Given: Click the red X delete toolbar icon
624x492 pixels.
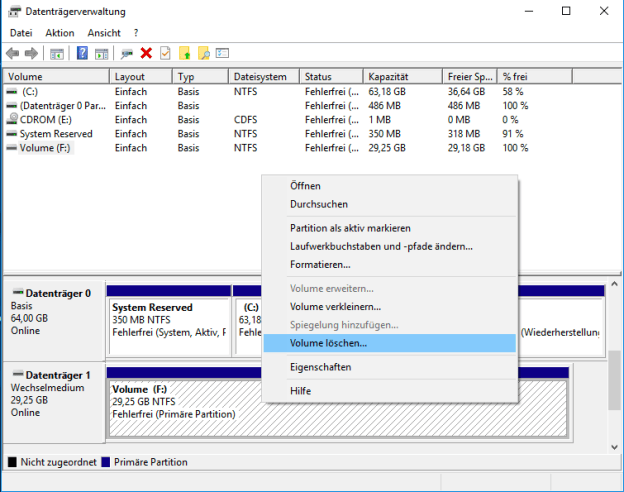Looking at the screenshot, I should 146,53.
